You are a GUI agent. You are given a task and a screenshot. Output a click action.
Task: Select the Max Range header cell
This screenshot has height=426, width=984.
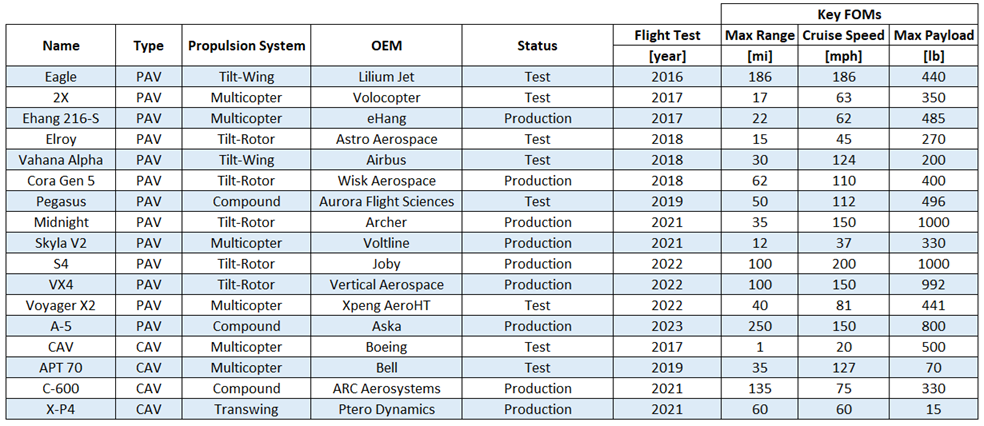(760, 36)
